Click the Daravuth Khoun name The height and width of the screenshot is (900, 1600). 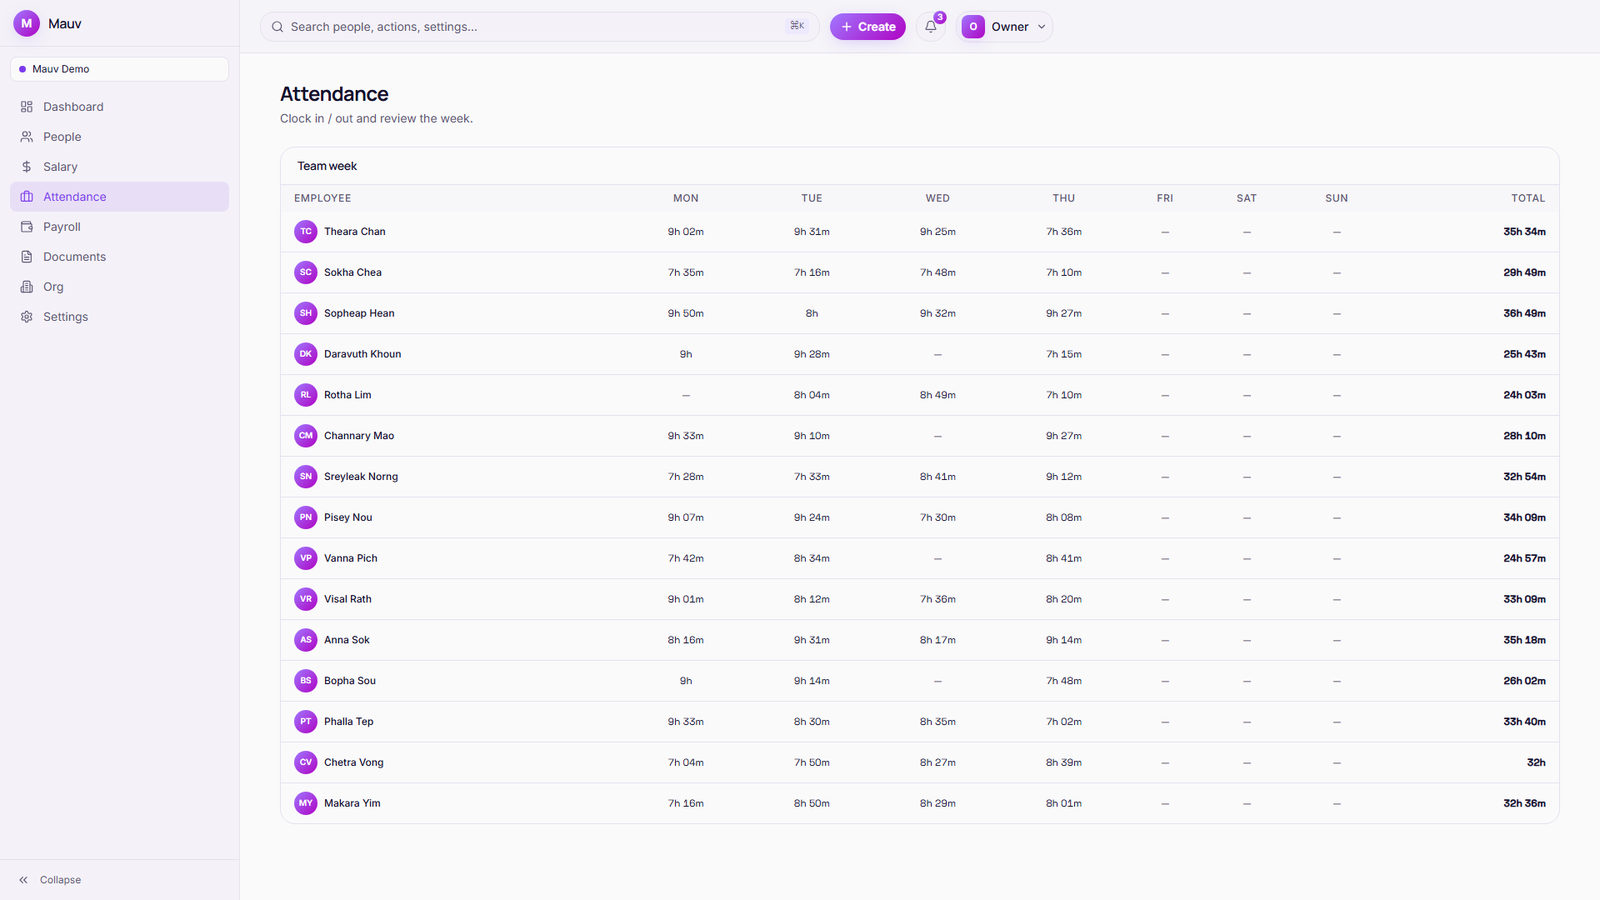pyautogui.click(x=363, y=354)
